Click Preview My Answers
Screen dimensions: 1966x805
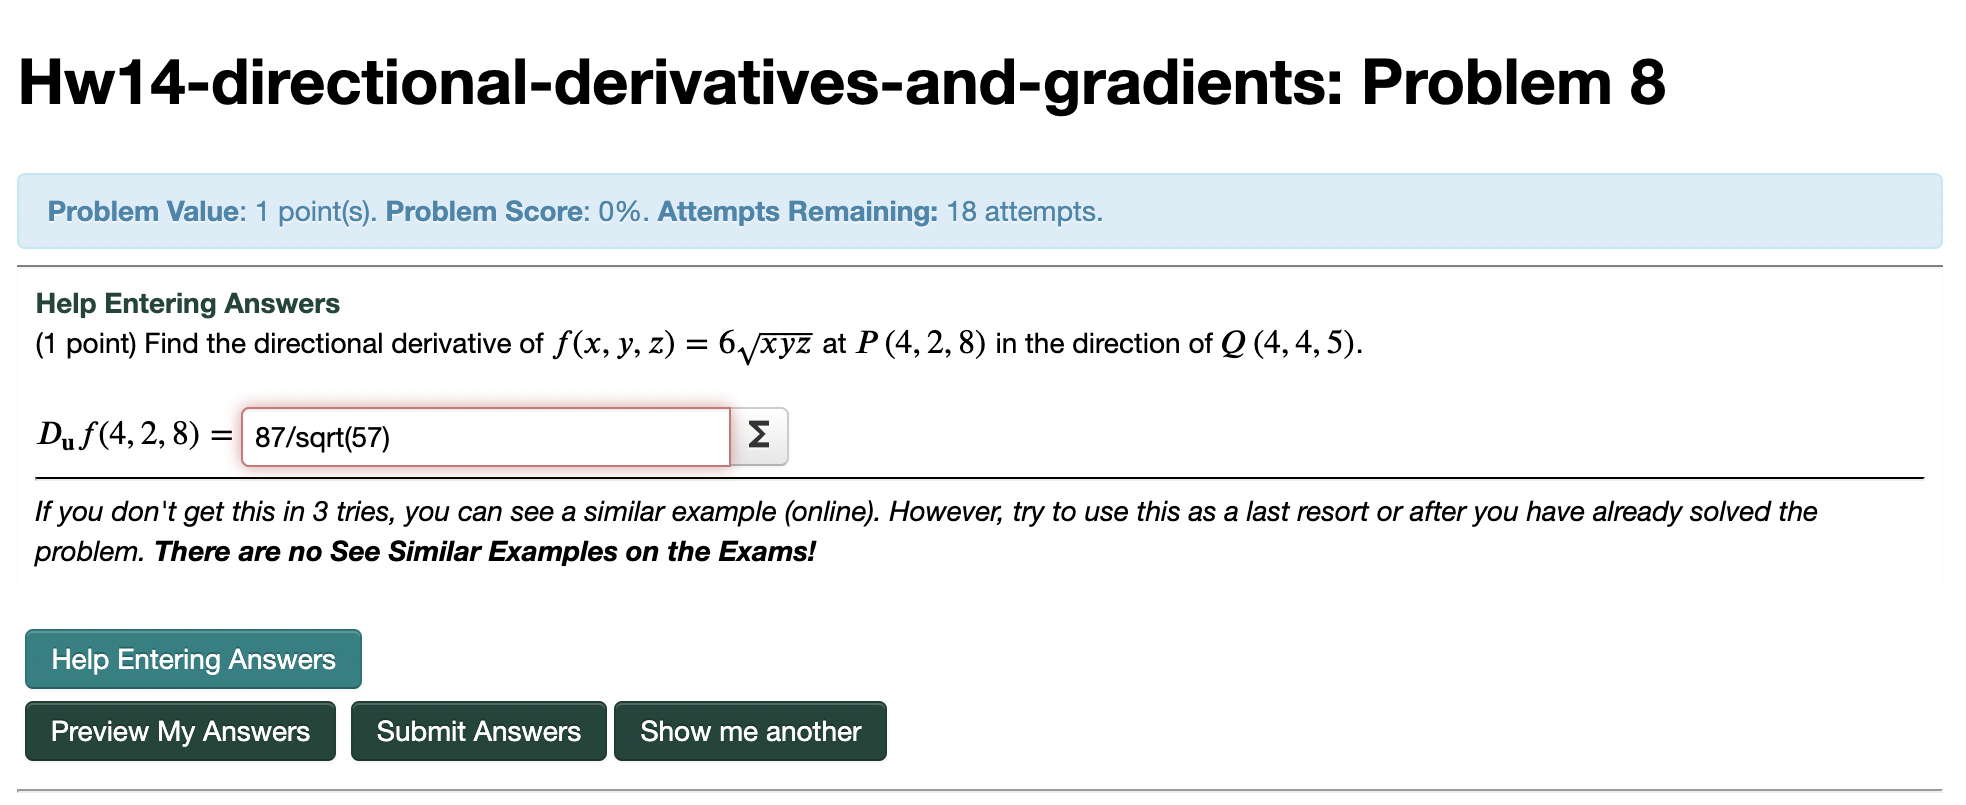click(180, 731)
